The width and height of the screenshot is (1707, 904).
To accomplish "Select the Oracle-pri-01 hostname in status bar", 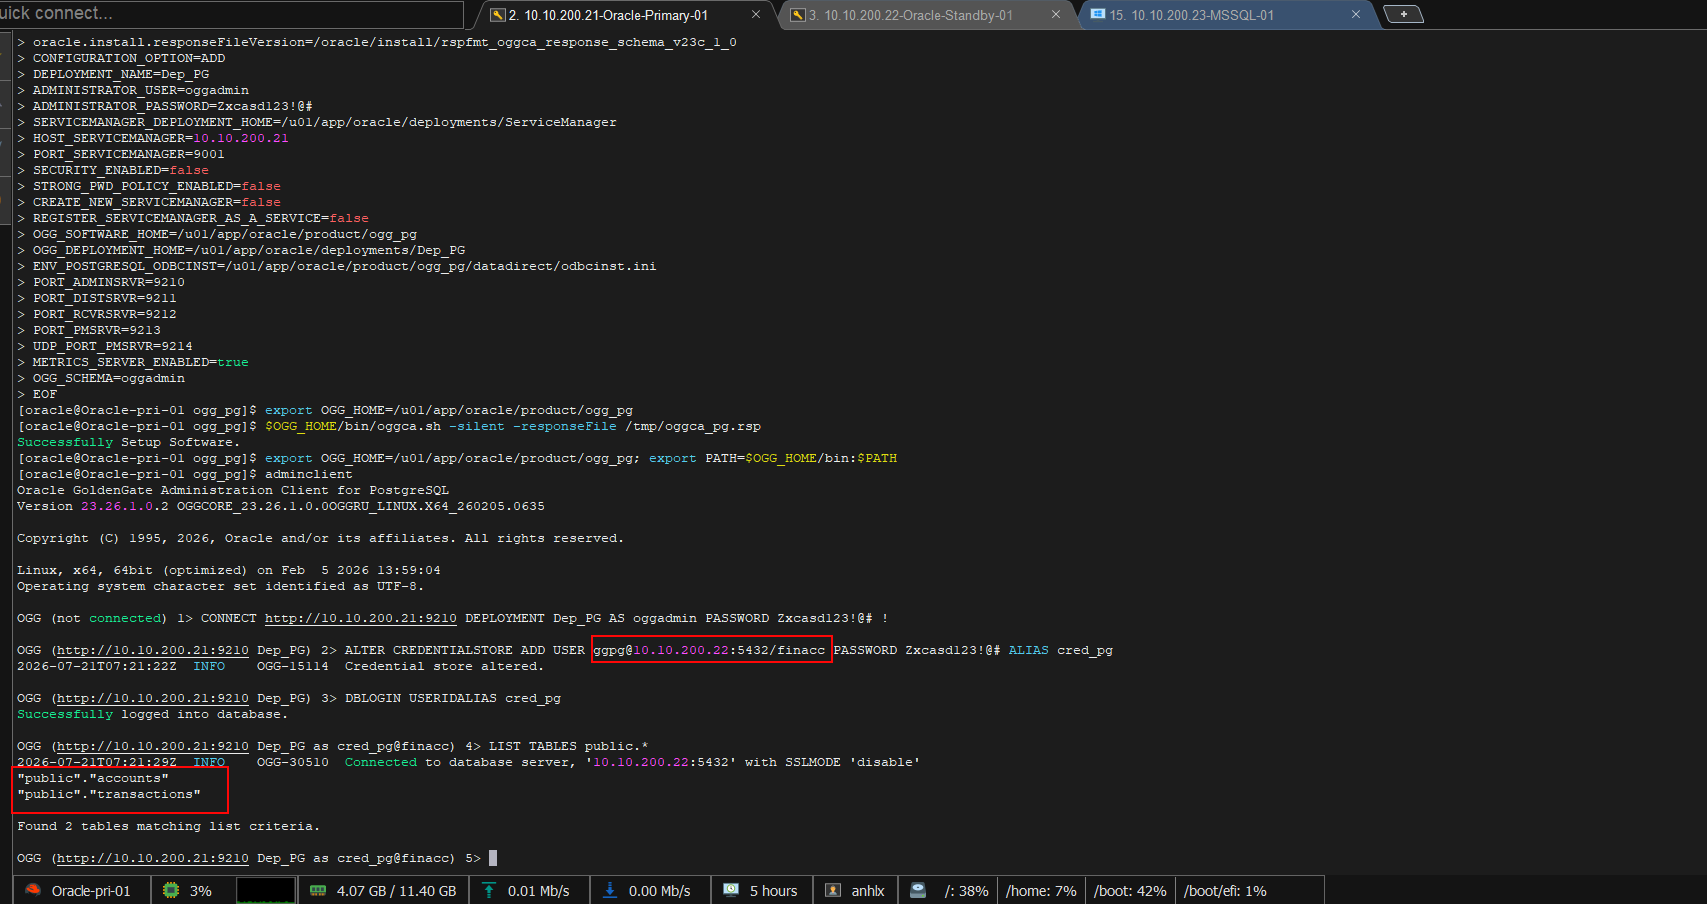I will (91, 891).
